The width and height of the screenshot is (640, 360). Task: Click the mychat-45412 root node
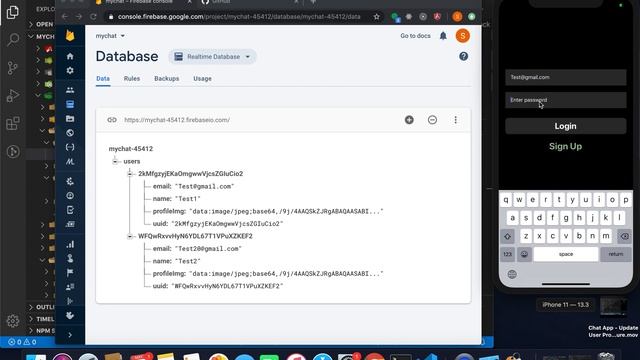(x=131, y=149)
